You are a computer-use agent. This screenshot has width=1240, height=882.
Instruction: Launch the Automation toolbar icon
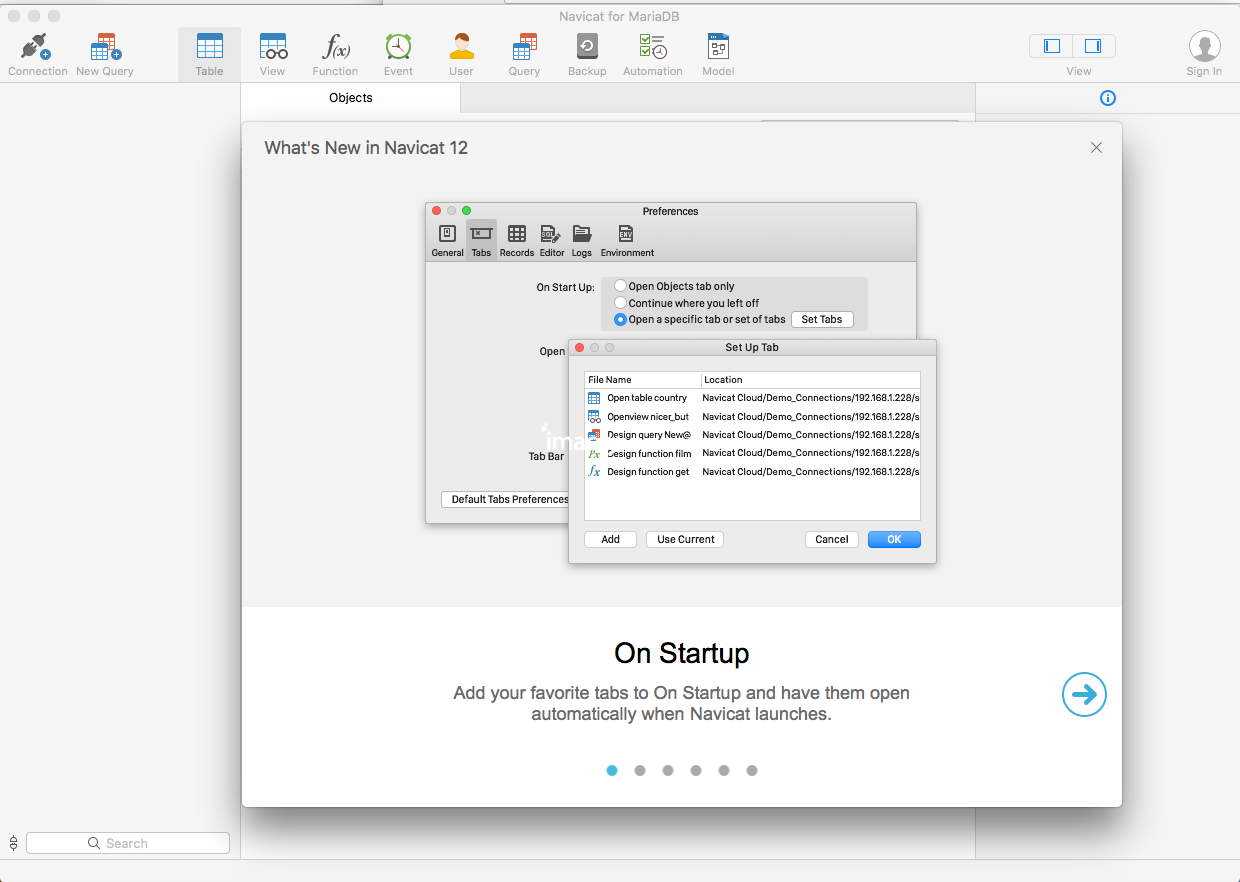(x=653, y=55)
